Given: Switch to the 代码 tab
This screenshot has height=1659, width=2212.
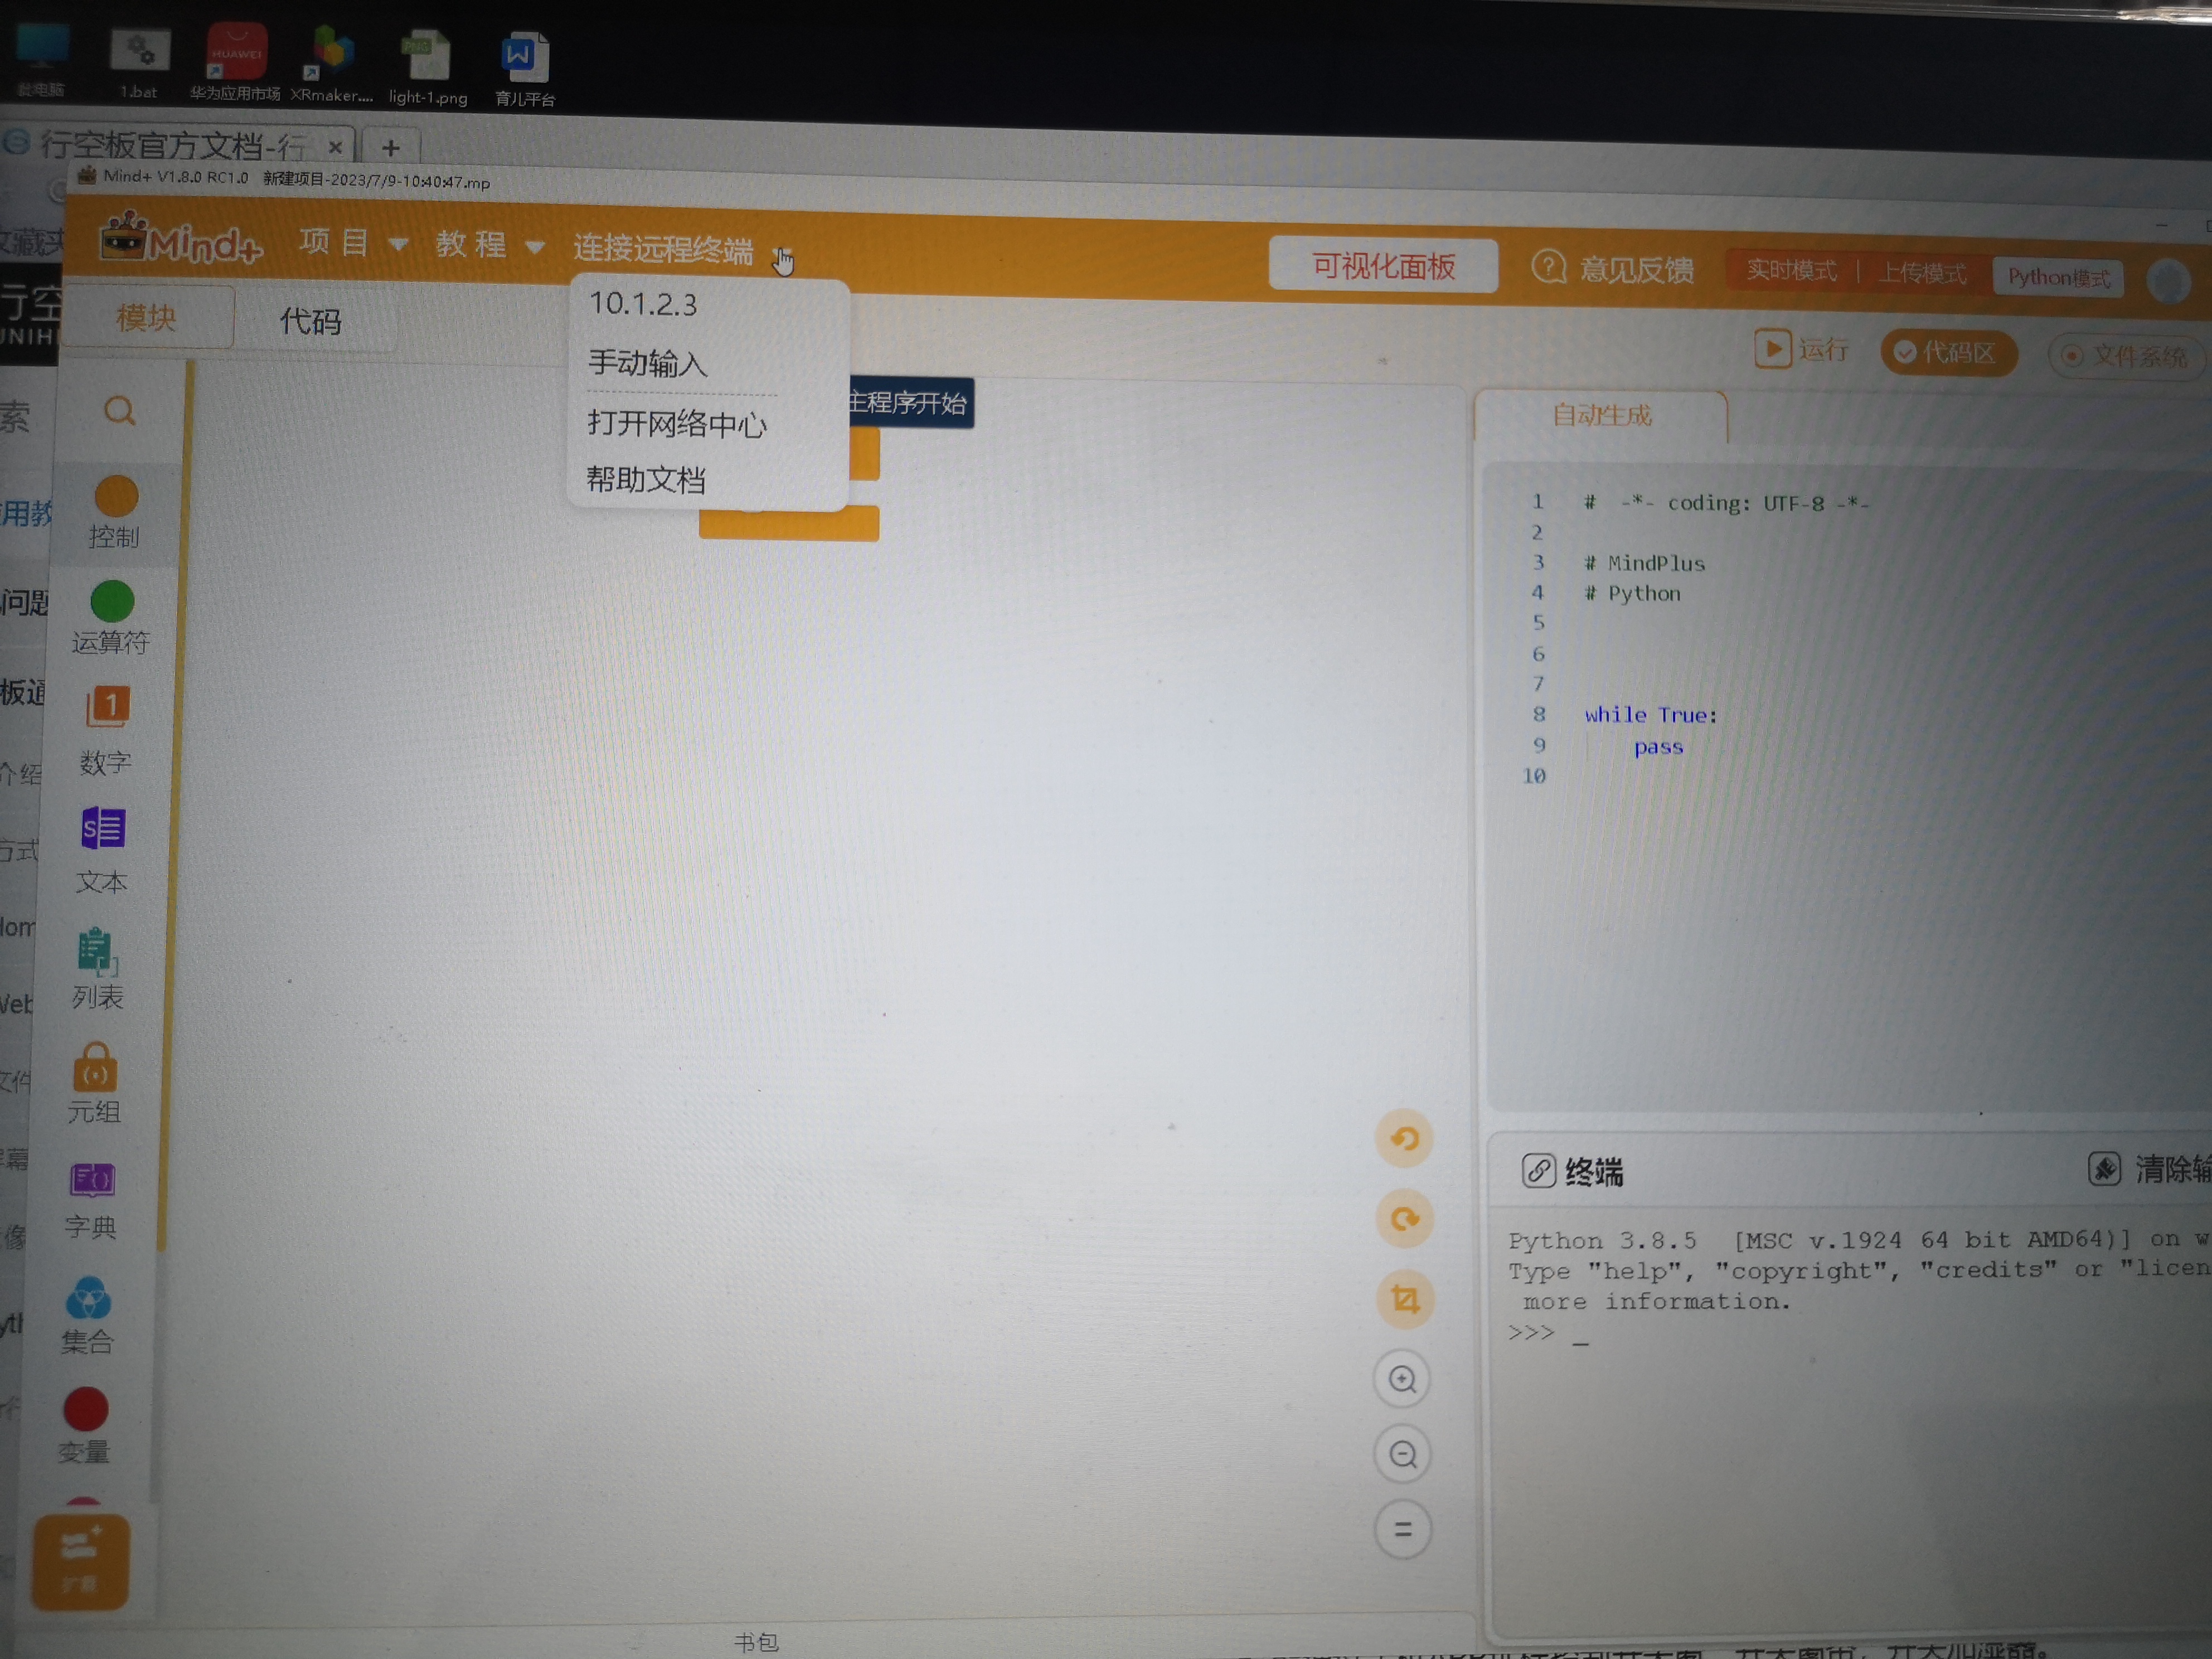Looking at the screenshot, I should pos(311,321).
